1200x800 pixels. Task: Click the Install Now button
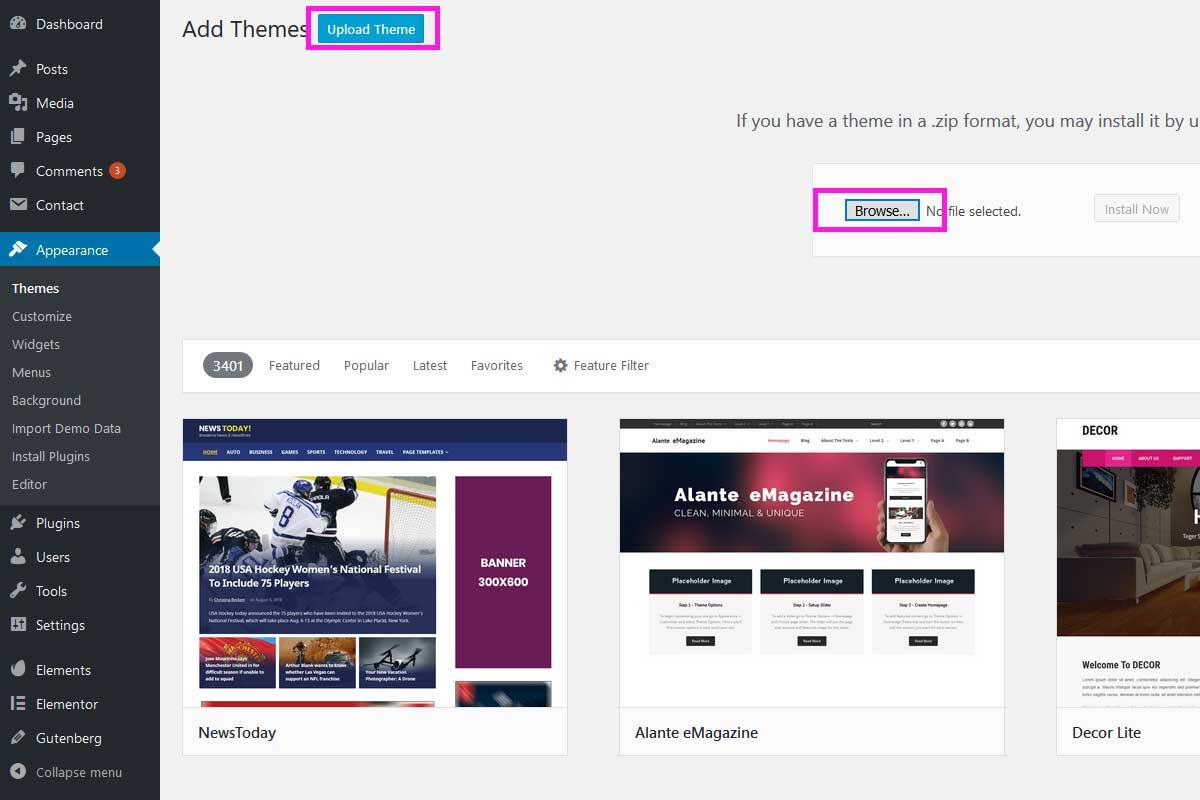pos(1137,209)
